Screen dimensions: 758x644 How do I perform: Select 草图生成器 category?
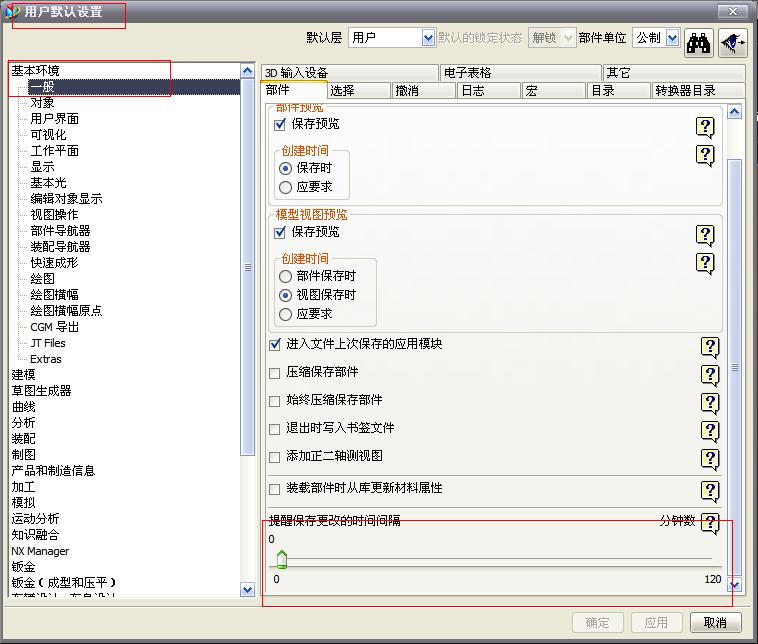click(x=41, y=391)
